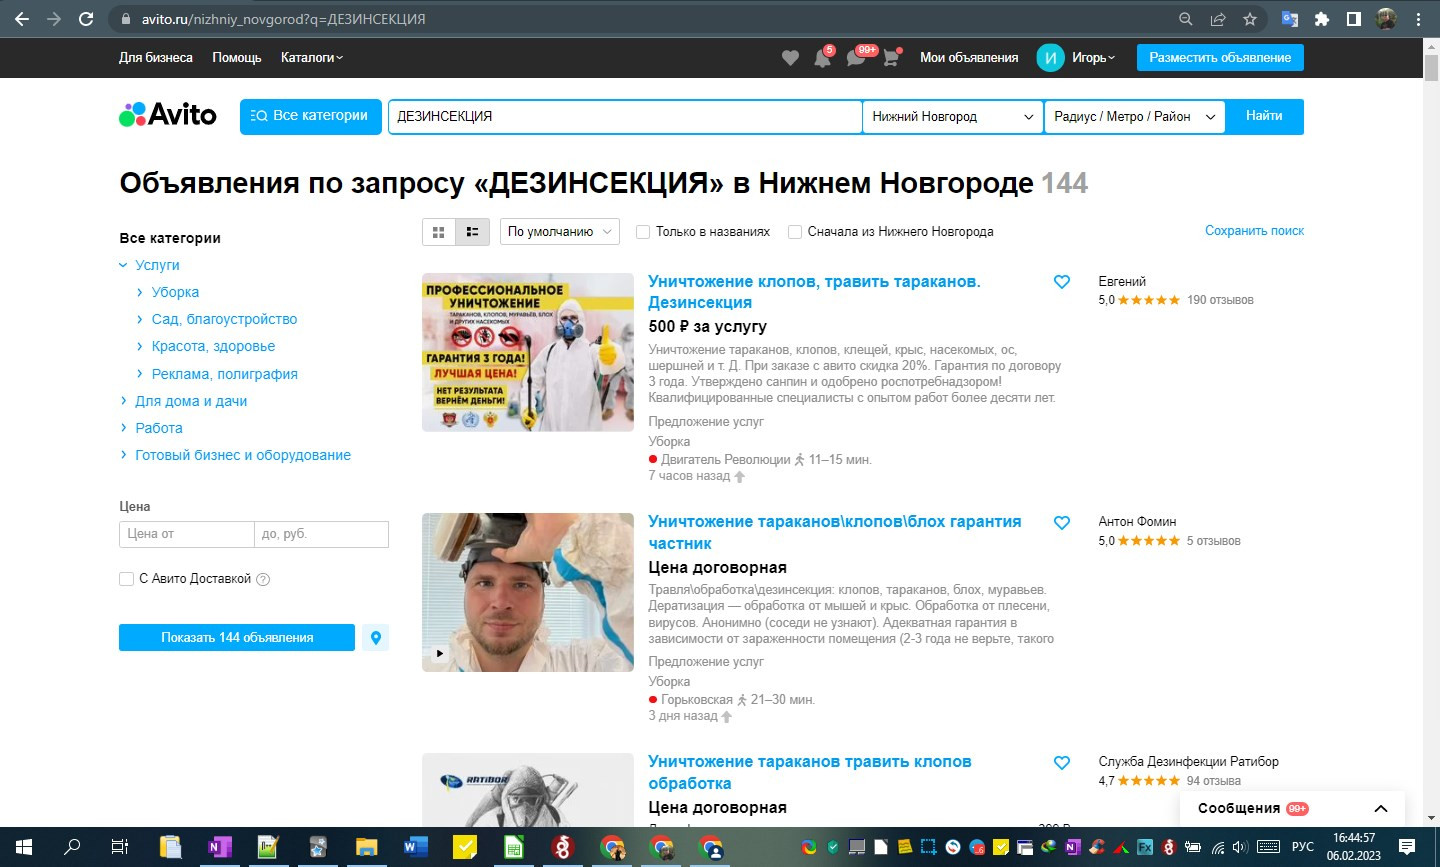Image resolution: width=1440 pixels, height=867 pixels.
Task: Open Windows notification center icon
Action: [x=1407, y=847]
